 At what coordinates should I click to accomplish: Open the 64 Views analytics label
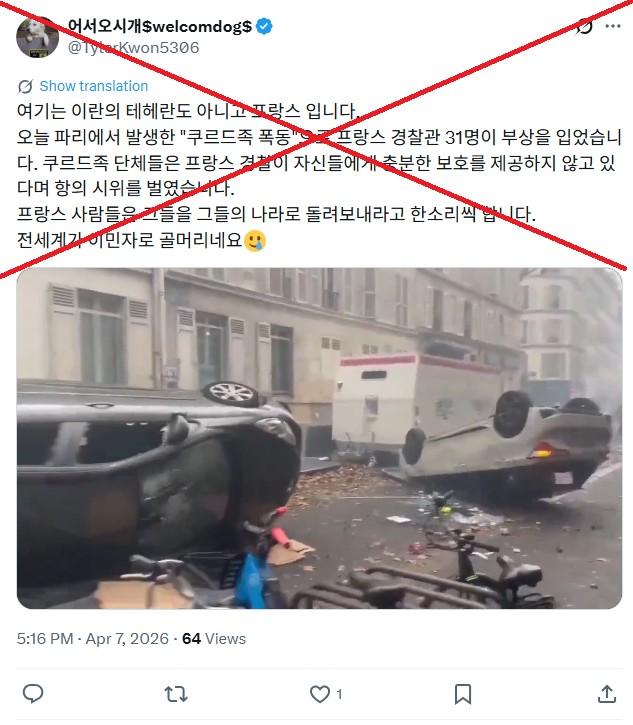214,639
